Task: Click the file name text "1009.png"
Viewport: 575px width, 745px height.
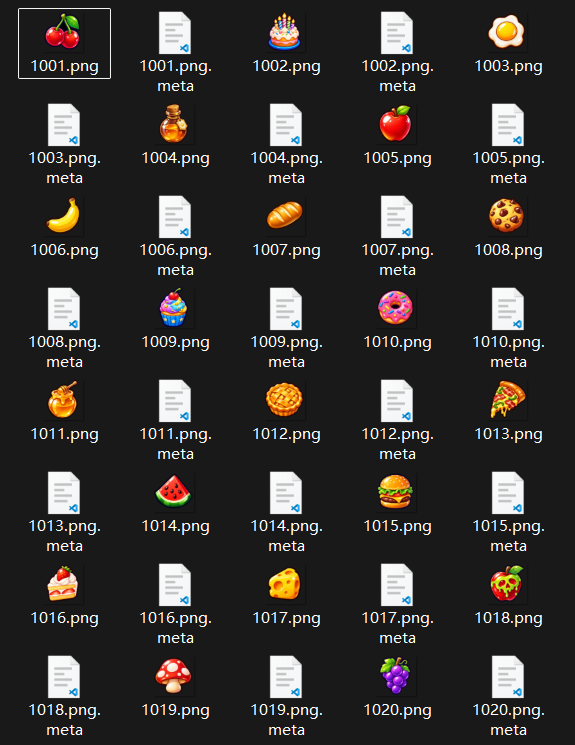Action: coord(175,343)
